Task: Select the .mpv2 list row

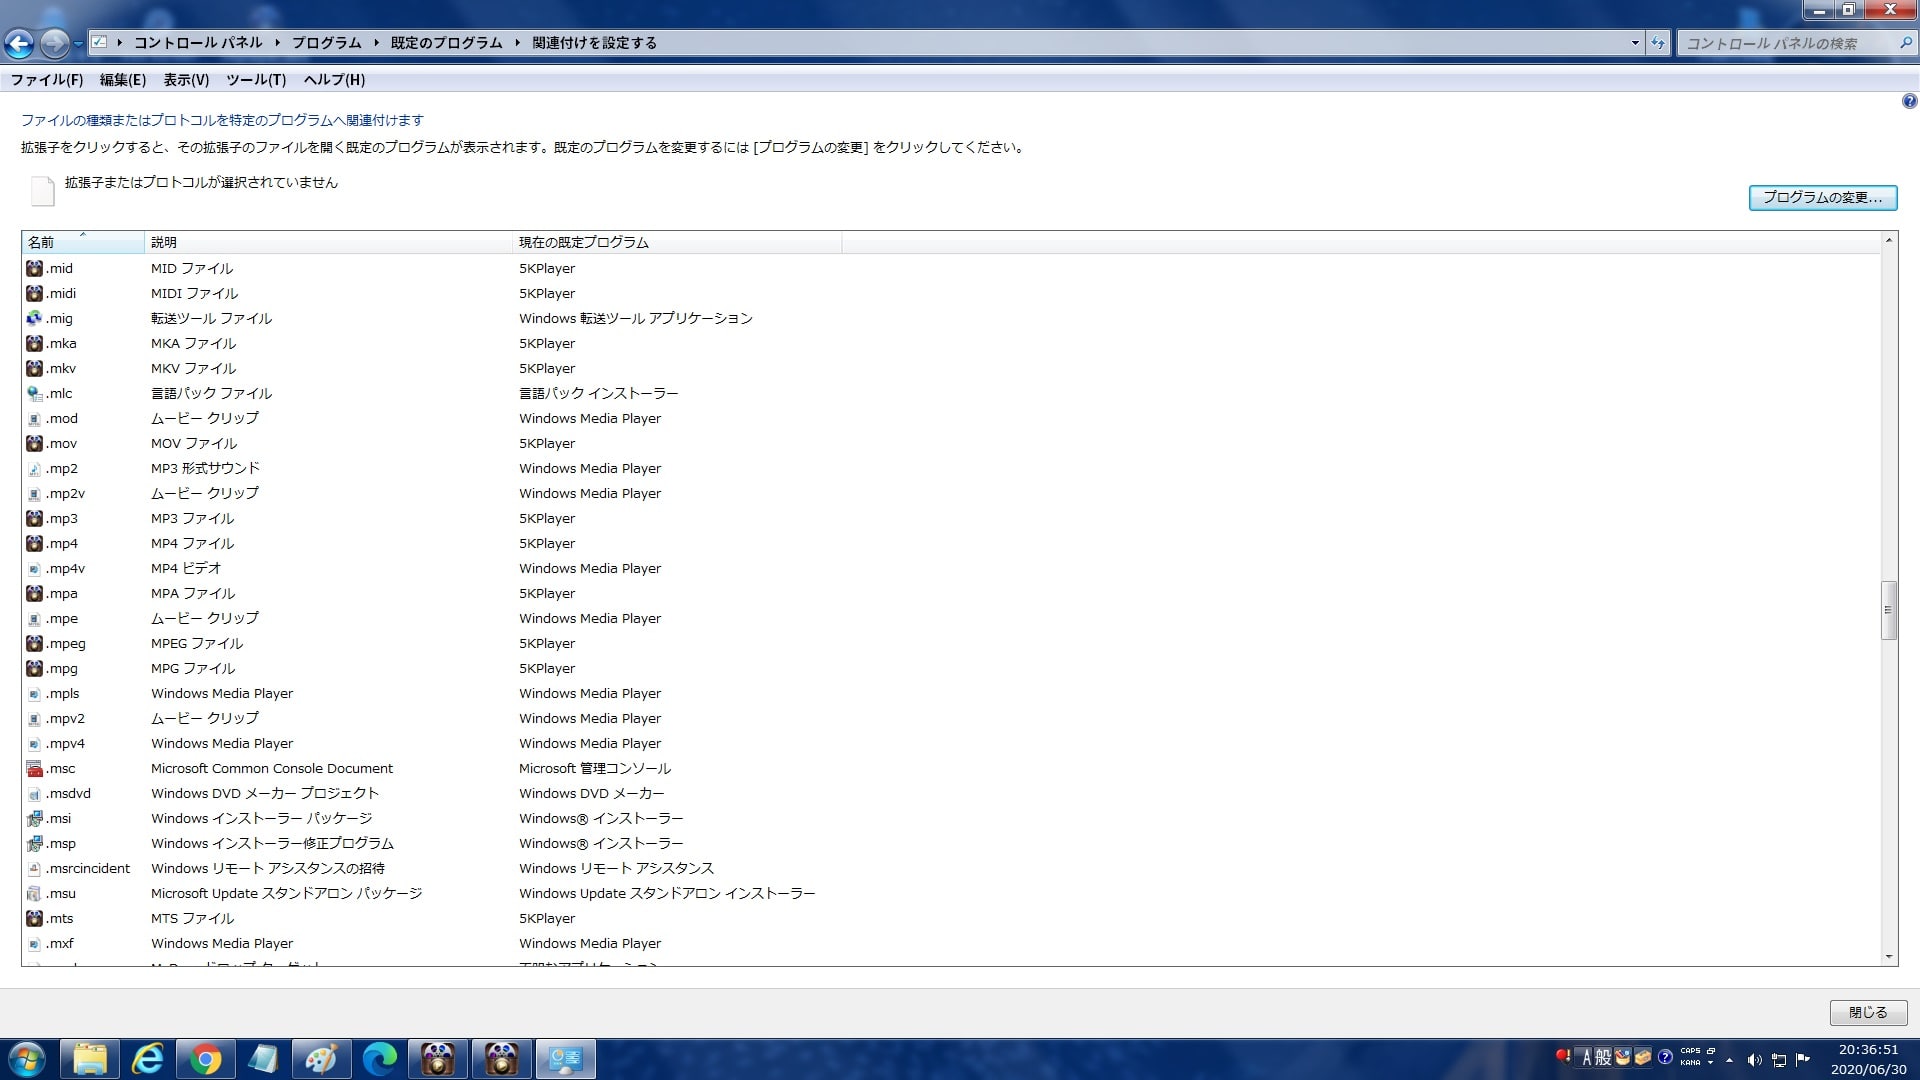Action: pos(950,718)
